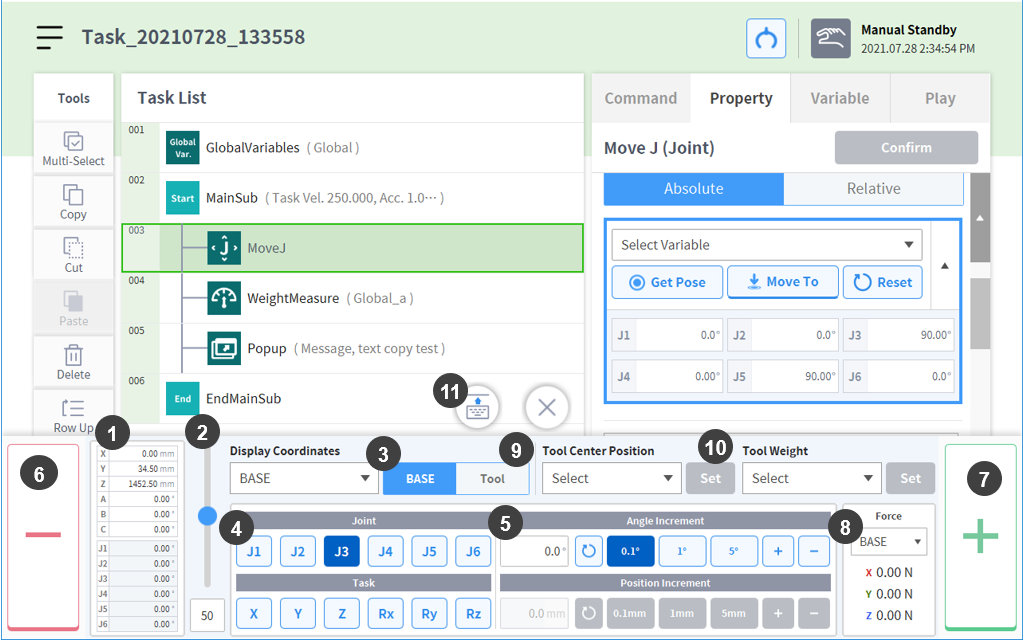Open the Force BASE coordinate dropdown

tap(888, 542)
